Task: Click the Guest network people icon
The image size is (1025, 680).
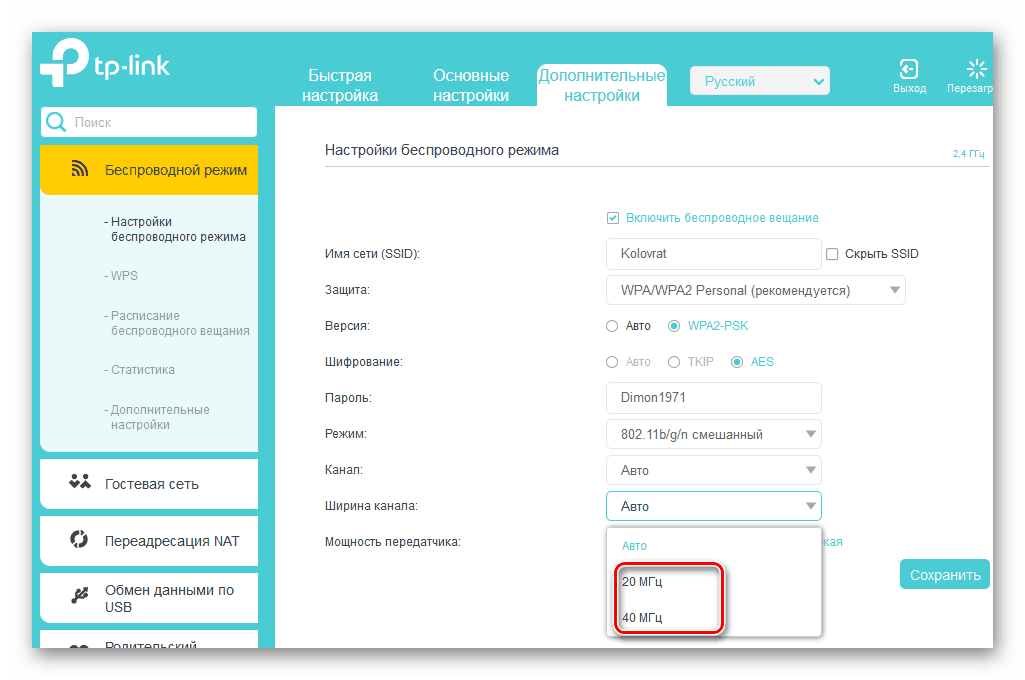Action: [80, 483]
